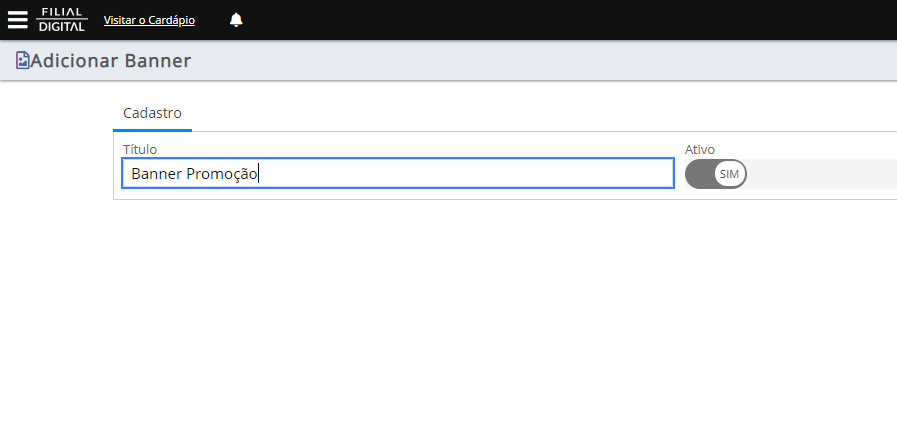Click the SIM knob on the Ativo switch
The width and height of the screenshot is (897, 435).
[x=729, y=174]
